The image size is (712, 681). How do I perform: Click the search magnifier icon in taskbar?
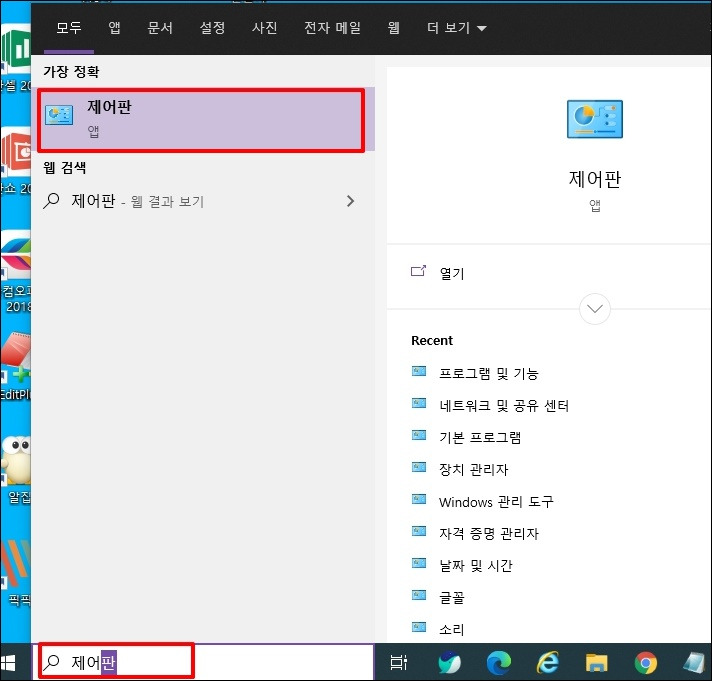tap(51, 662)
